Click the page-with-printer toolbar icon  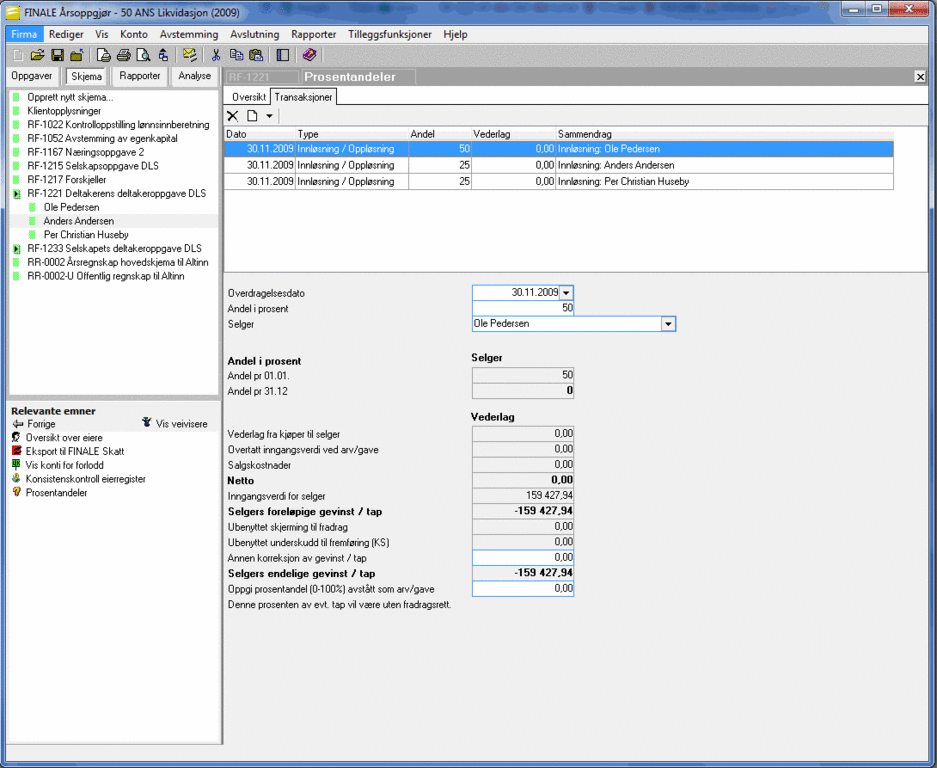[104, 56]
